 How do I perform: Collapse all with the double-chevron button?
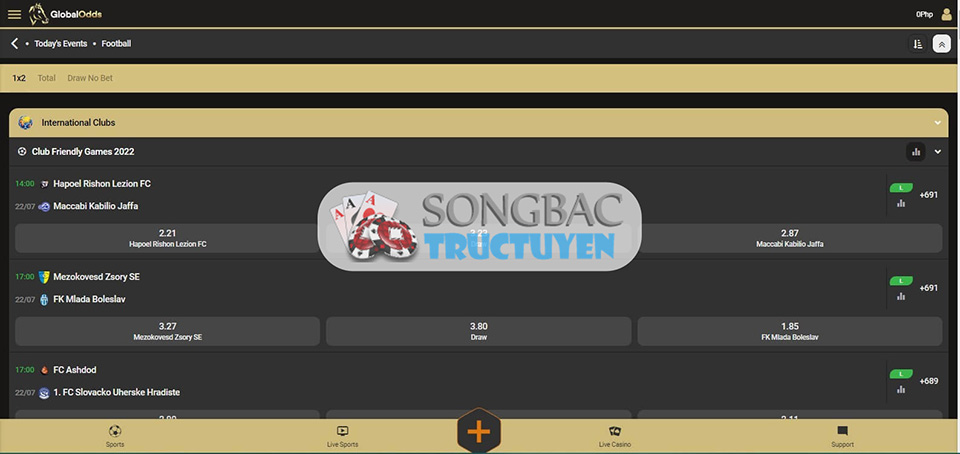coord(942,44)
